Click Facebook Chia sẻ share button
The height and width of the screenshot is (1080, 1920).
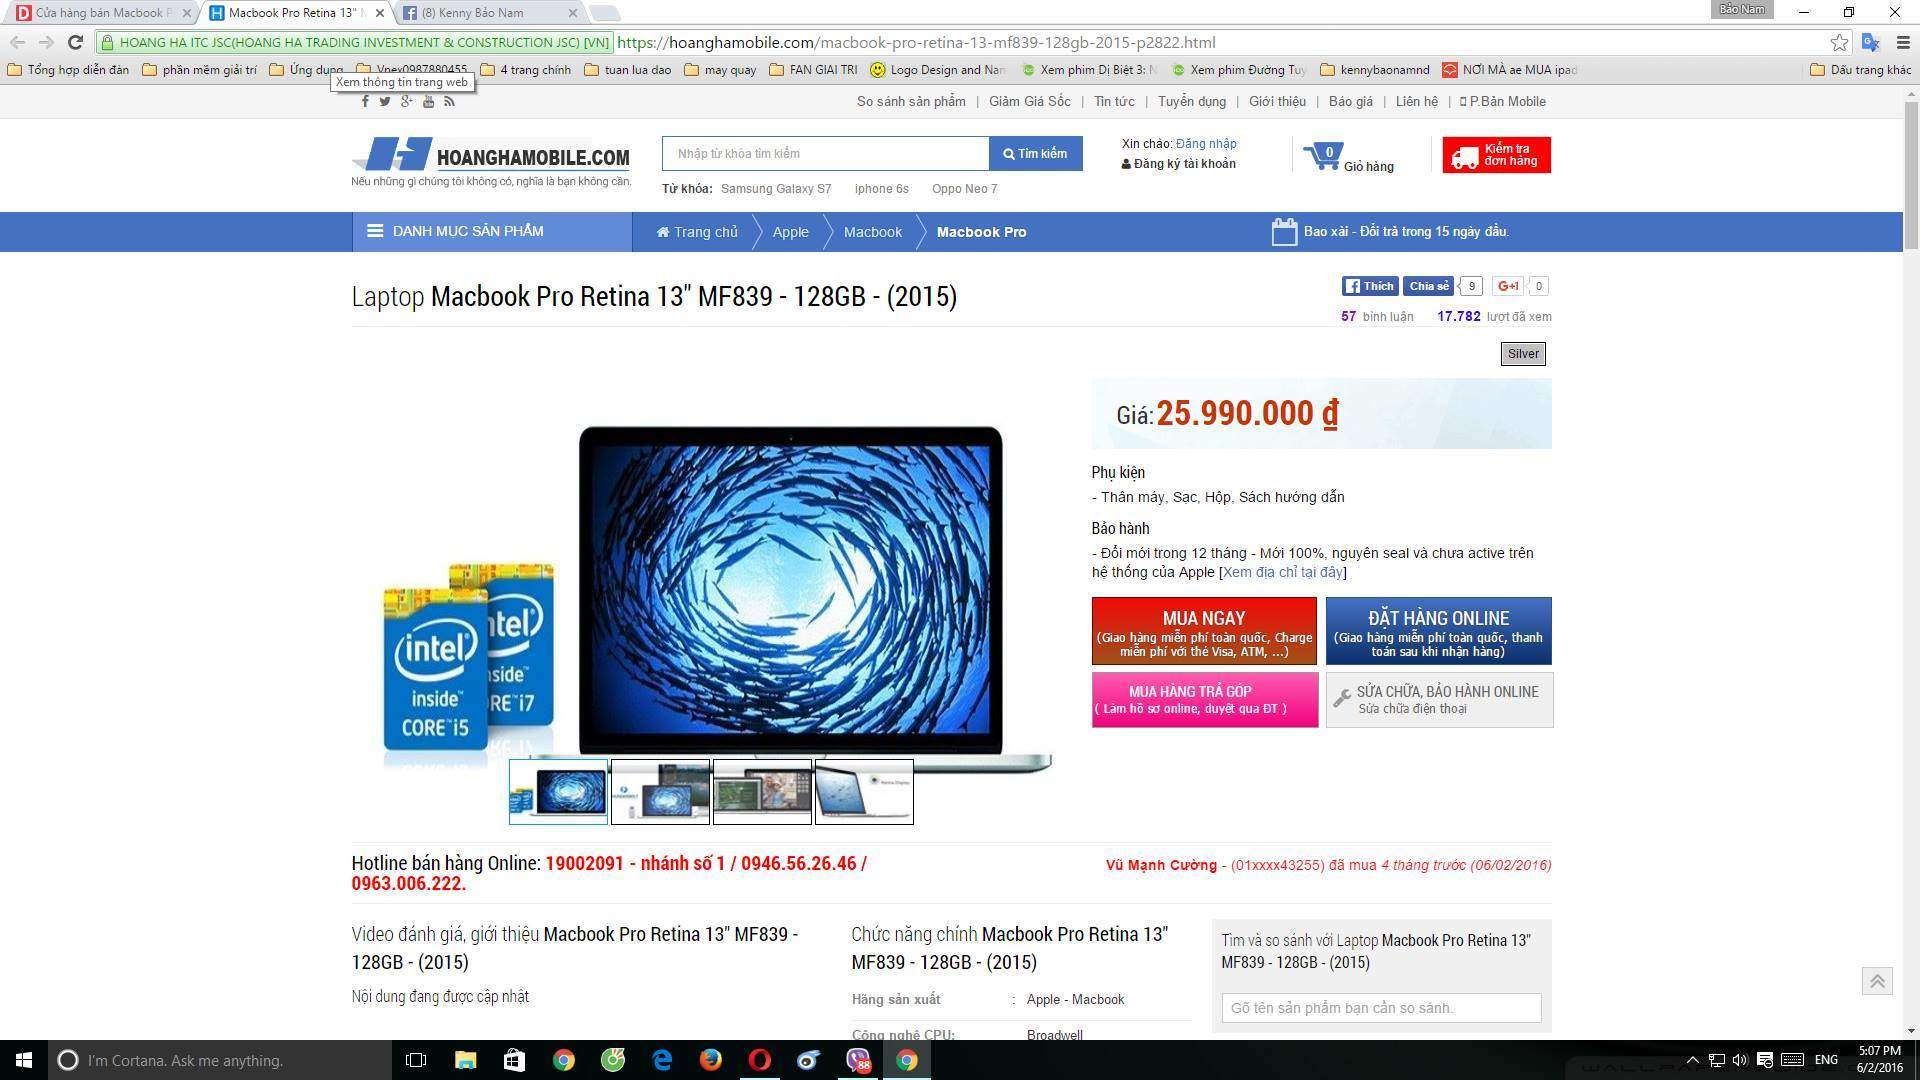pos(1428,286)
